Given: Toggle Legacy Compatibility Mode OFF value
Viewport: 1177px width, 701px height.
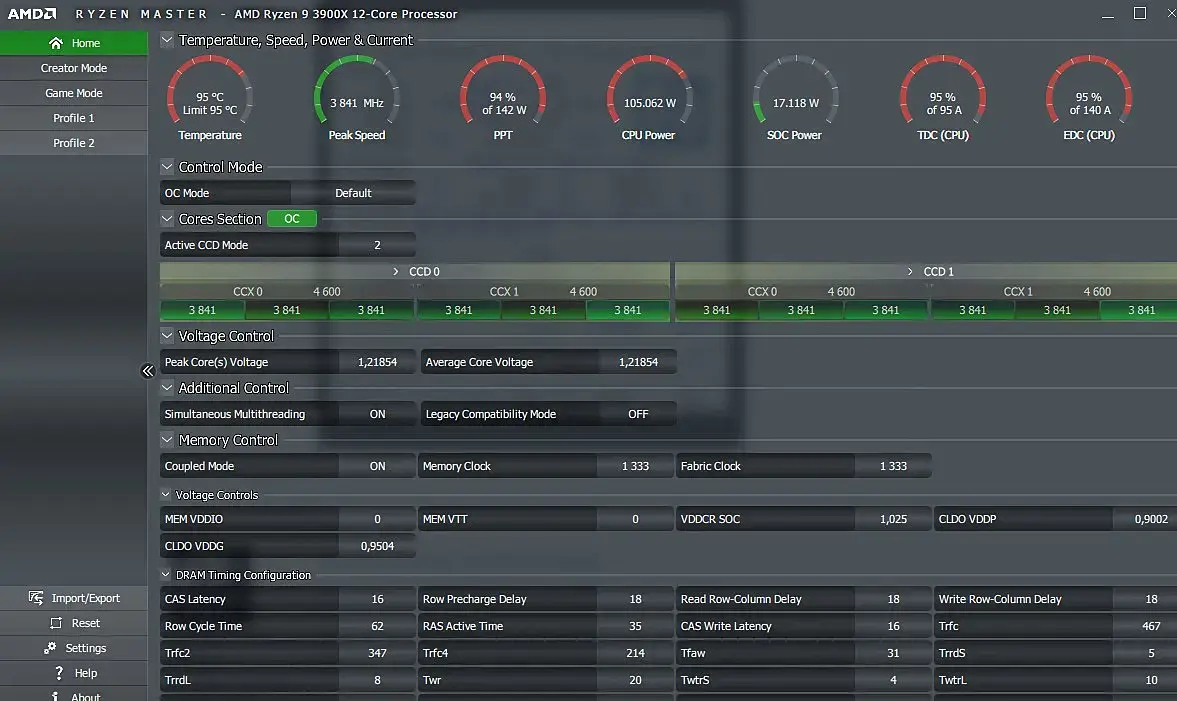Looking at the screenshot, I should 638,414.
